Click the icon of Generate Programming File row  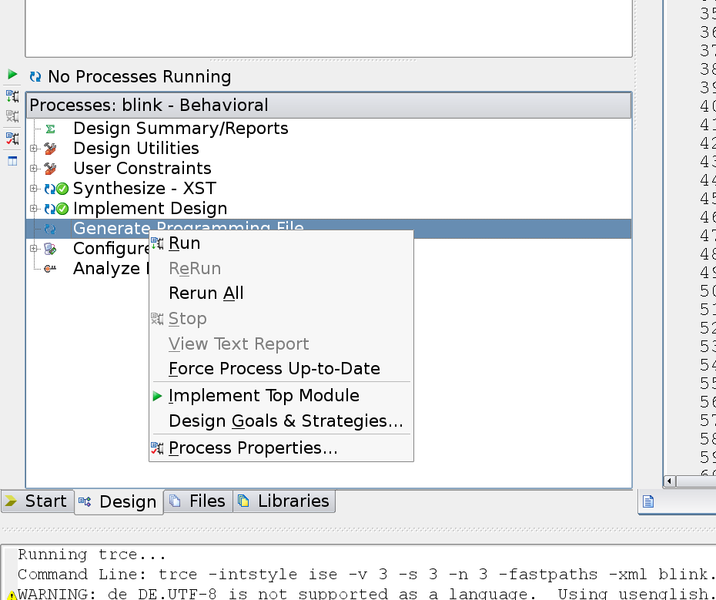click(50, 229)
